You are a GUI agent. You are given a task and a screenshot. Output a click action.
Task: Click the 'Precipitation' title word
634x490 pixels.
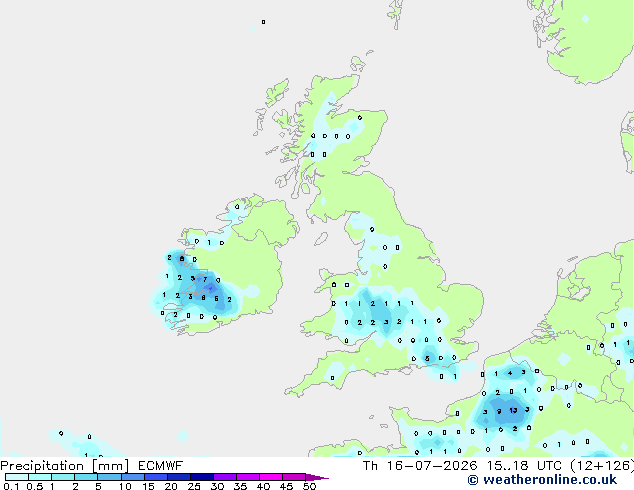(42, 466)
